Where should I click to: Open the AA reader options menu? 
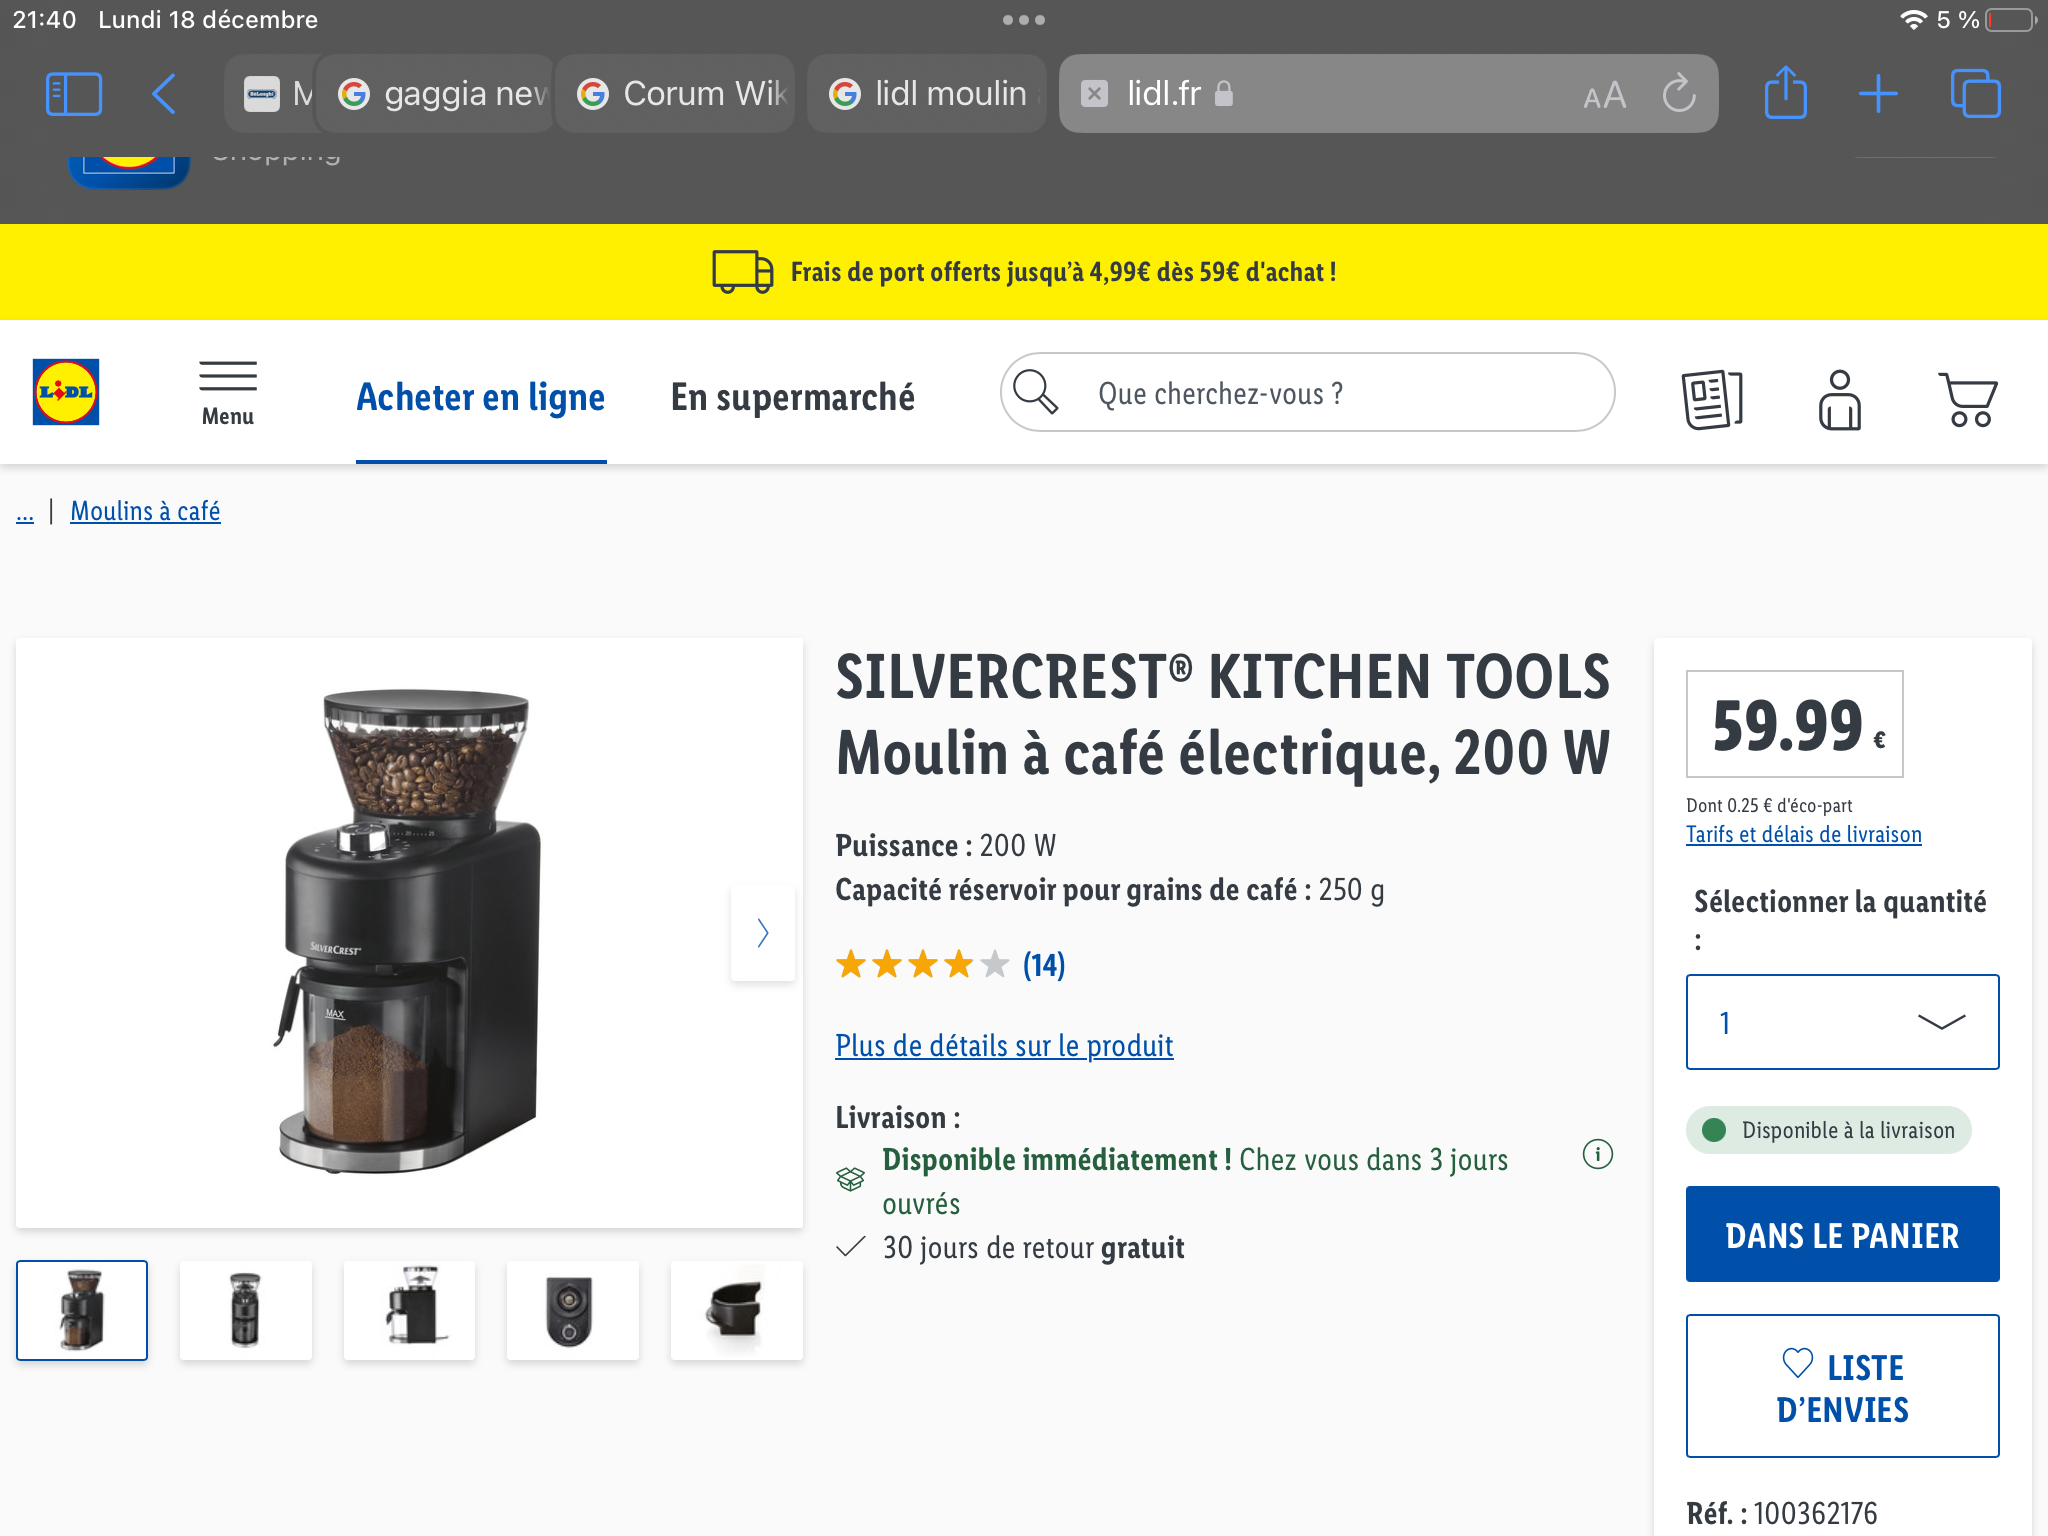click(x=1604, y=95)
